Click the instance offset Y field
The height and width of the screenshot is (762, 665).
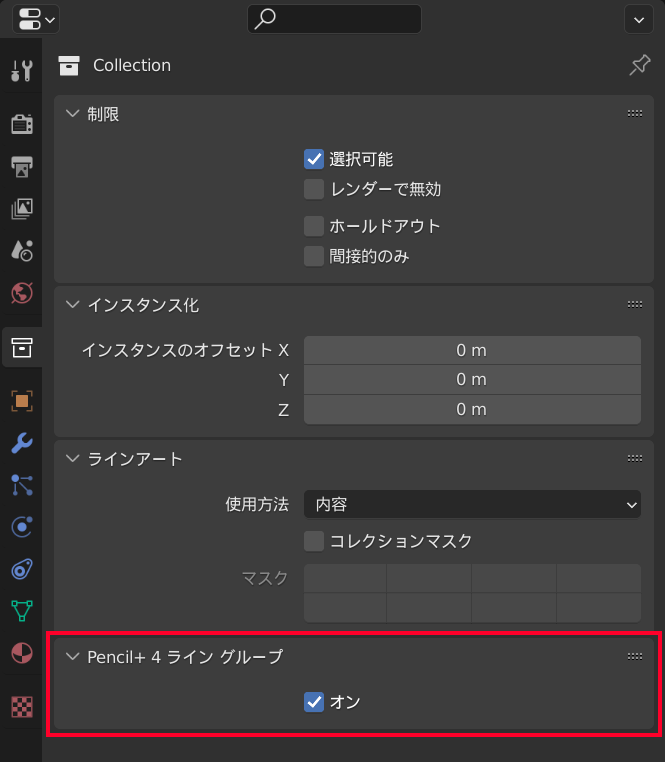pyautogui.click(x=472, y=380)
